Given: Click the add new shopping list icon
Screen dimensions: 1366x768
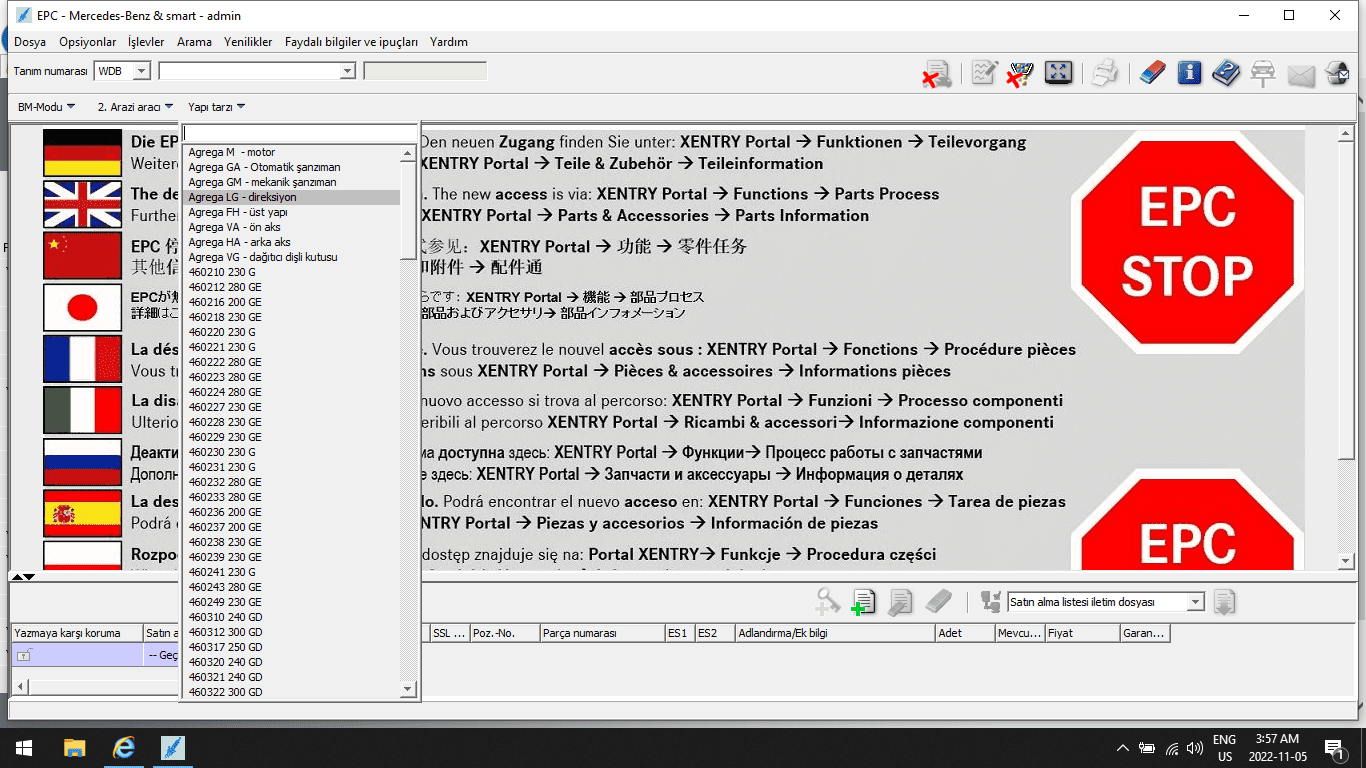Looking at the screenshot, I should point(862,601).
